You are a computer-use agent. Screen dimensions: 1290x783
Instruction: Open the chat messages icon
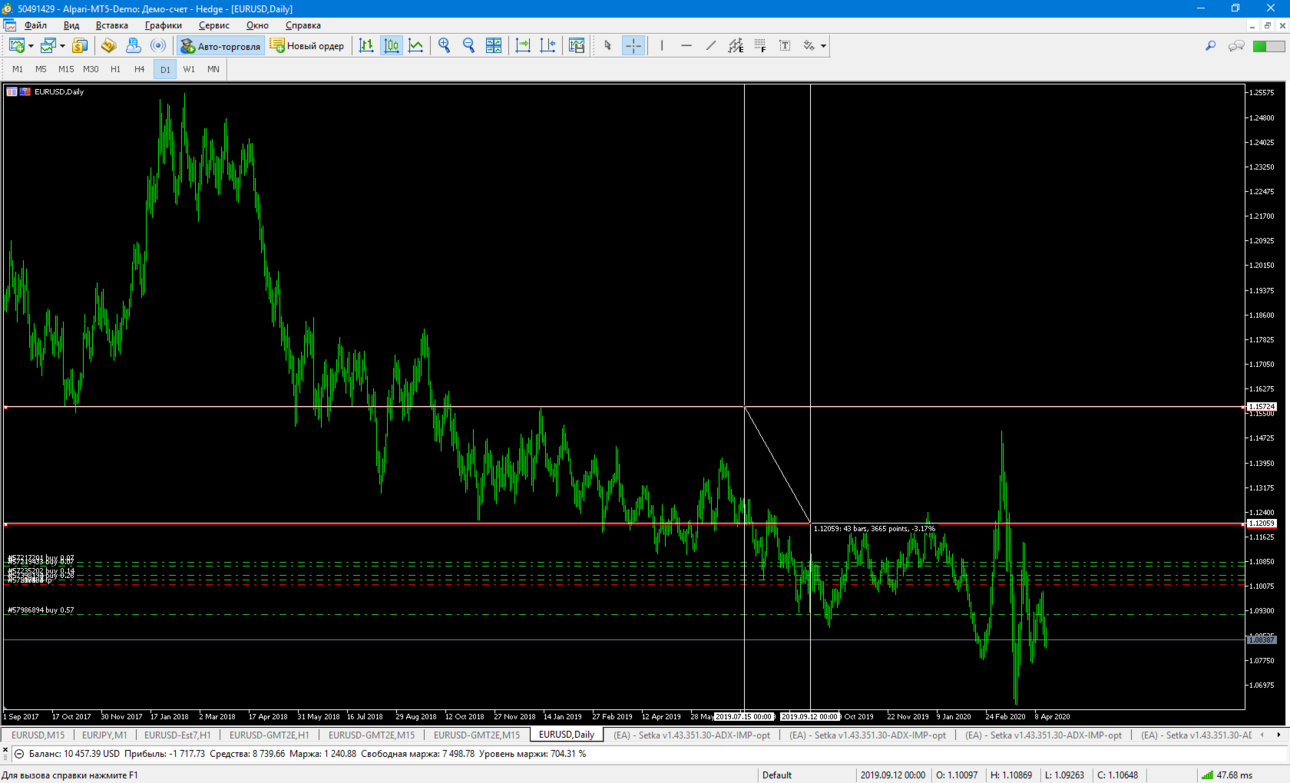(1237, 46)
